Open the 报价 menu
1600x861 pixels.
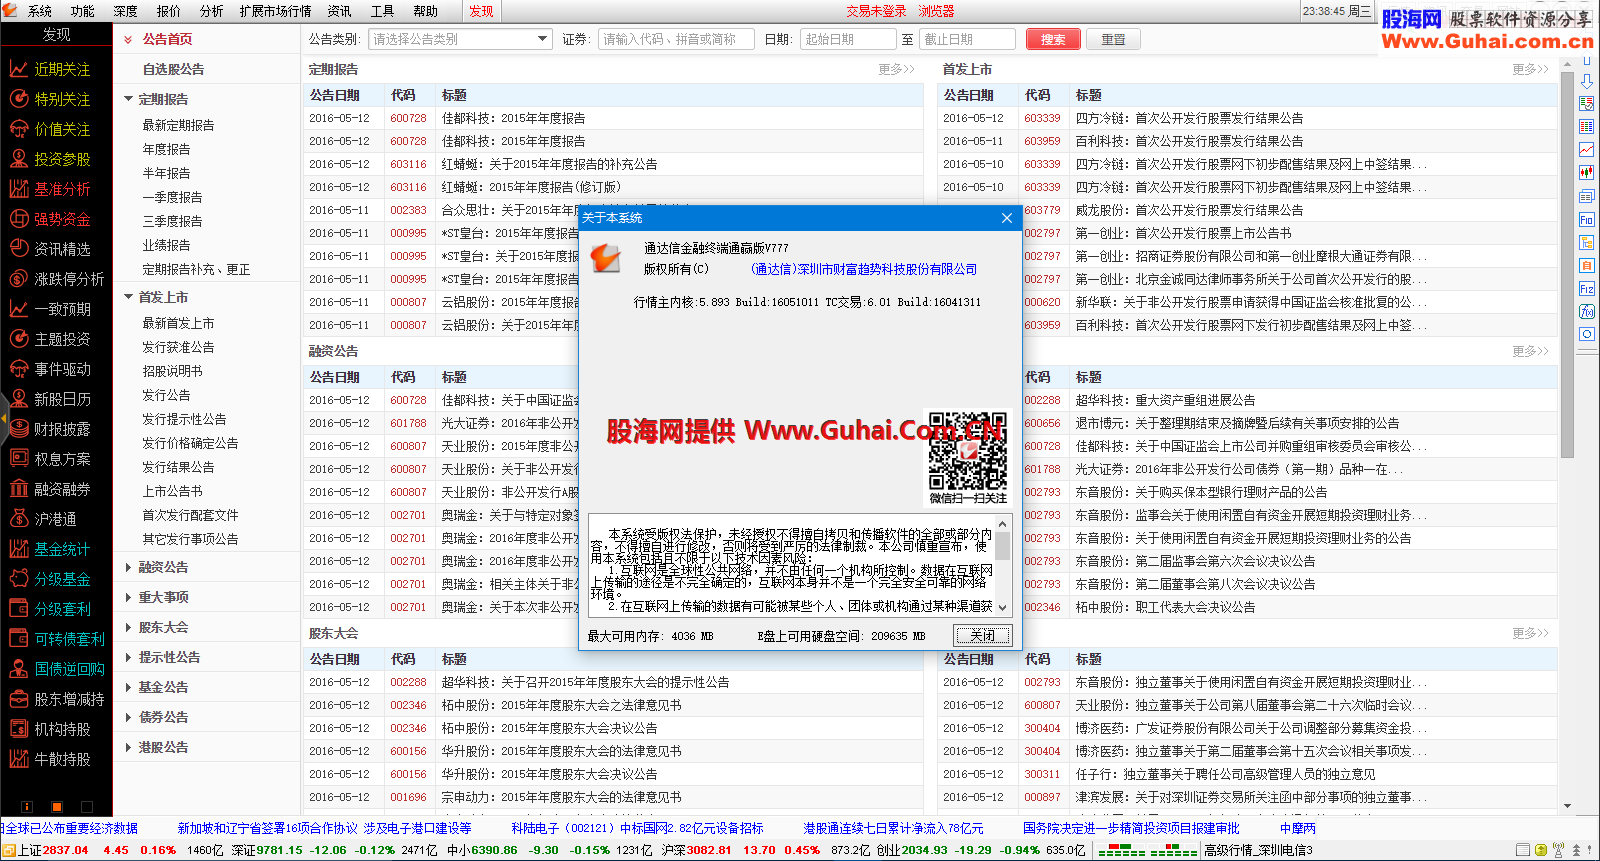click(x=169, y=11)
